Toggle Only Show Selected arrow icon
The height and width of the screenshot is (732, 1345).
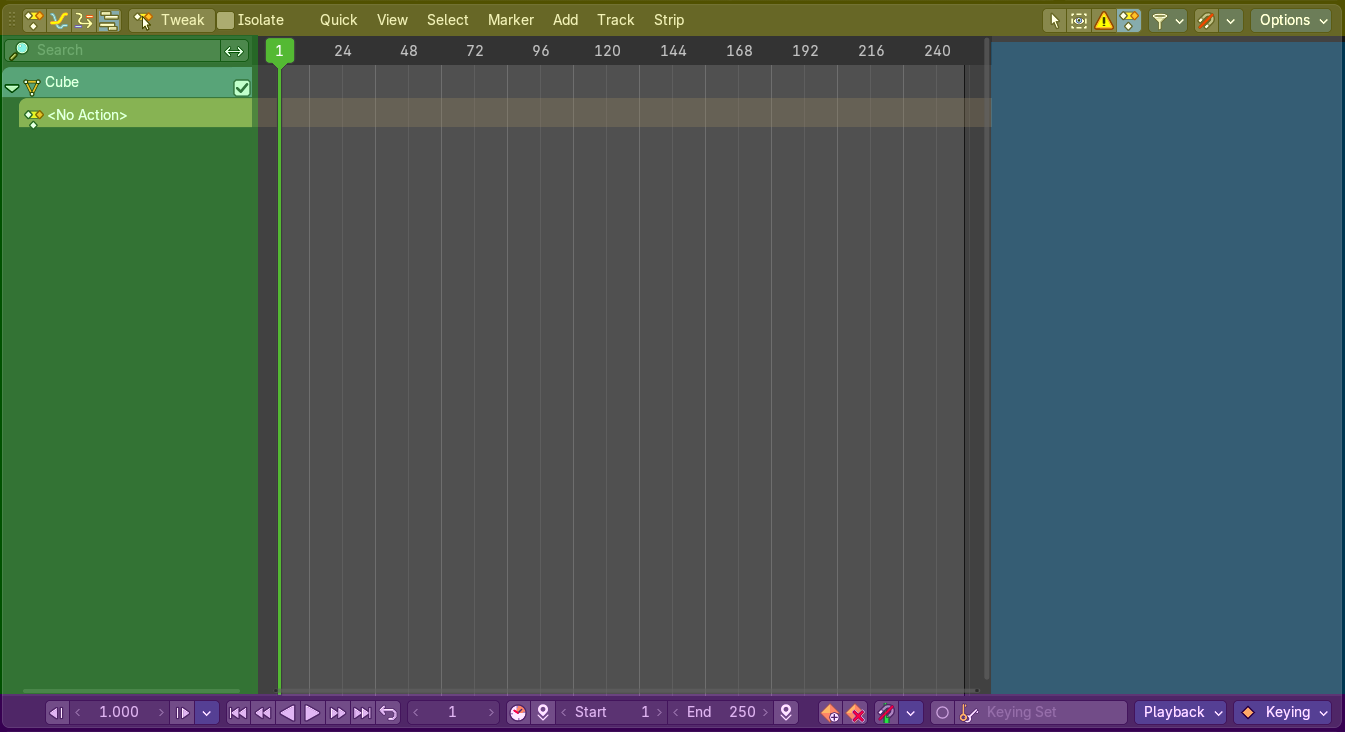point(1054,20)
